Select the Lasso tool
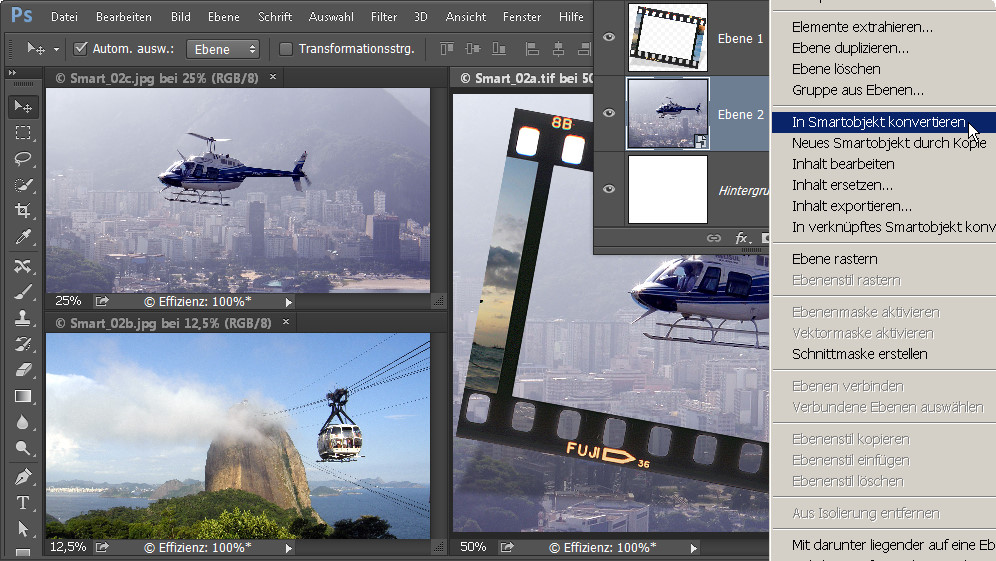 (x=23, y=158)
